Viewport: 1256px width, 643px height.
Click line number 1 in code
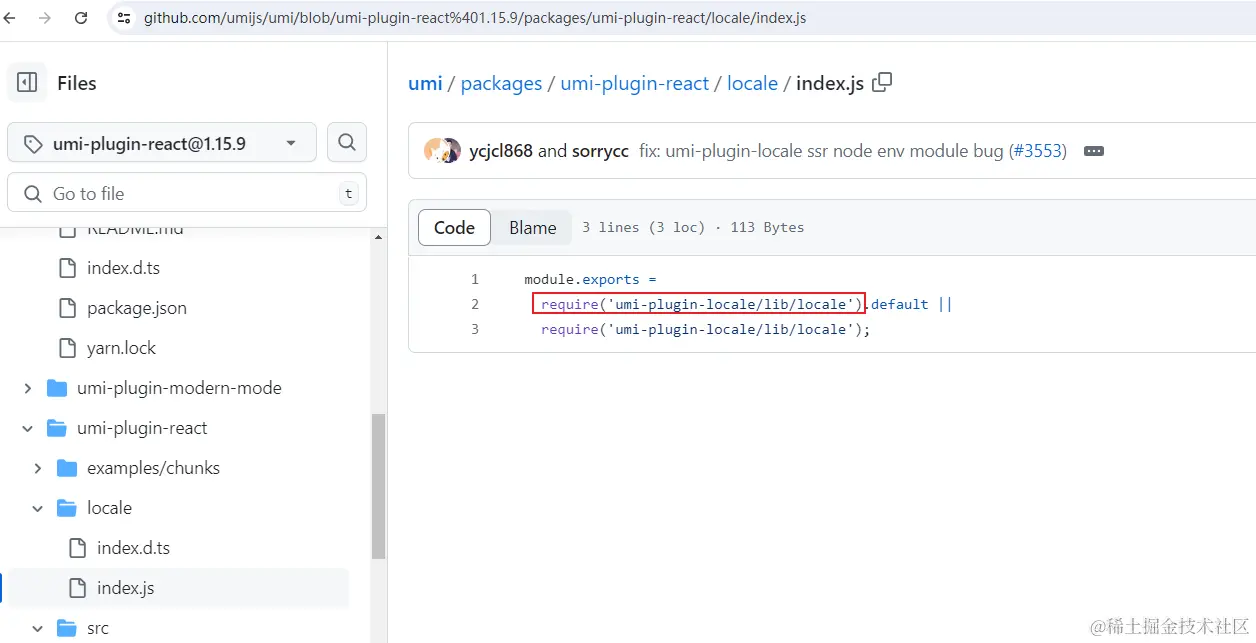(x=475, y=279)
